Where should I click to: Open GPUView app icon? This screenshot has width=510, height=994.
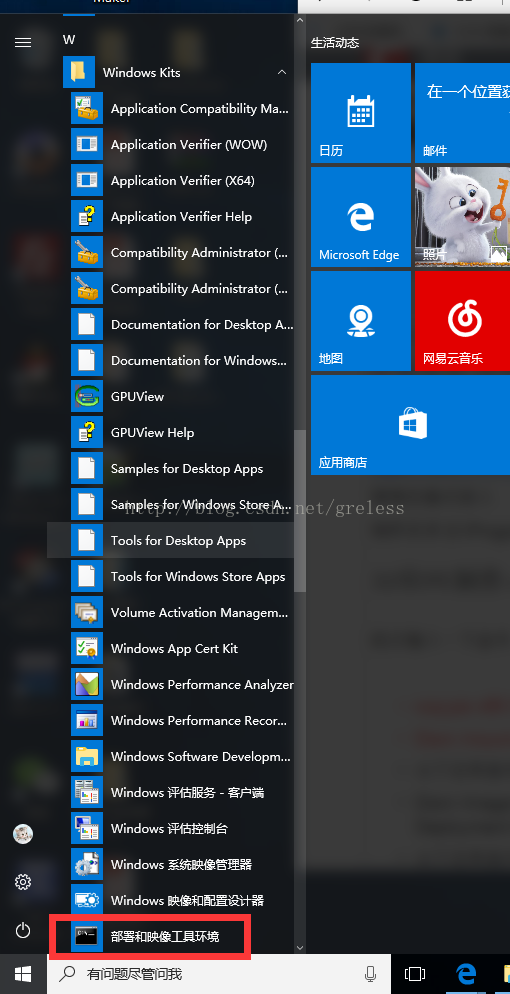[x=87, y=397]
